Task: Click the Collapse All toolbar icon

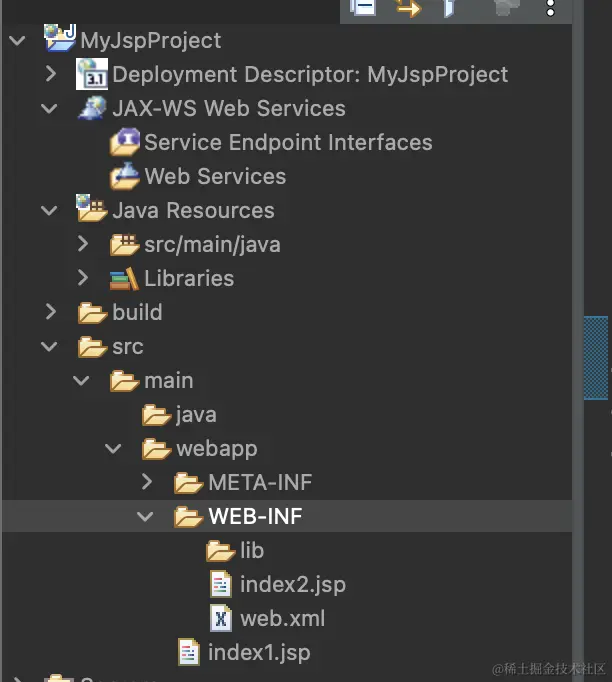Action: pos(363,8)
